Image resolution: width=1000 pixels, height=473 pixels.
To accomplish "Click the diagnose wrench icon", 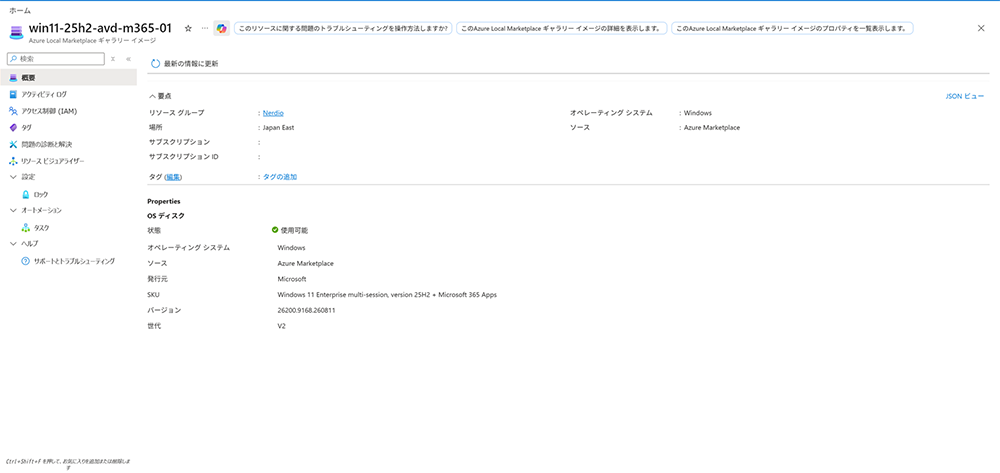I will (13, 145).
